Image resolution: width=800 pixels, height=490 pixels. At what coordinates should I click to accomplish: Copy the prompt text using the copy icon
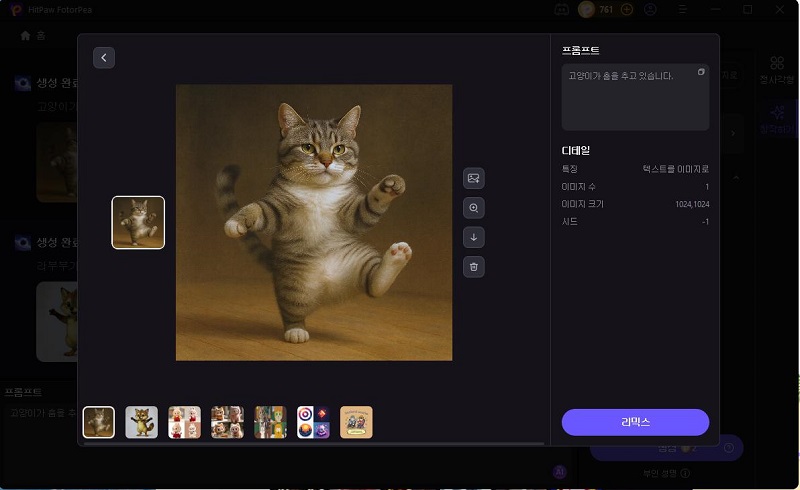701,72
